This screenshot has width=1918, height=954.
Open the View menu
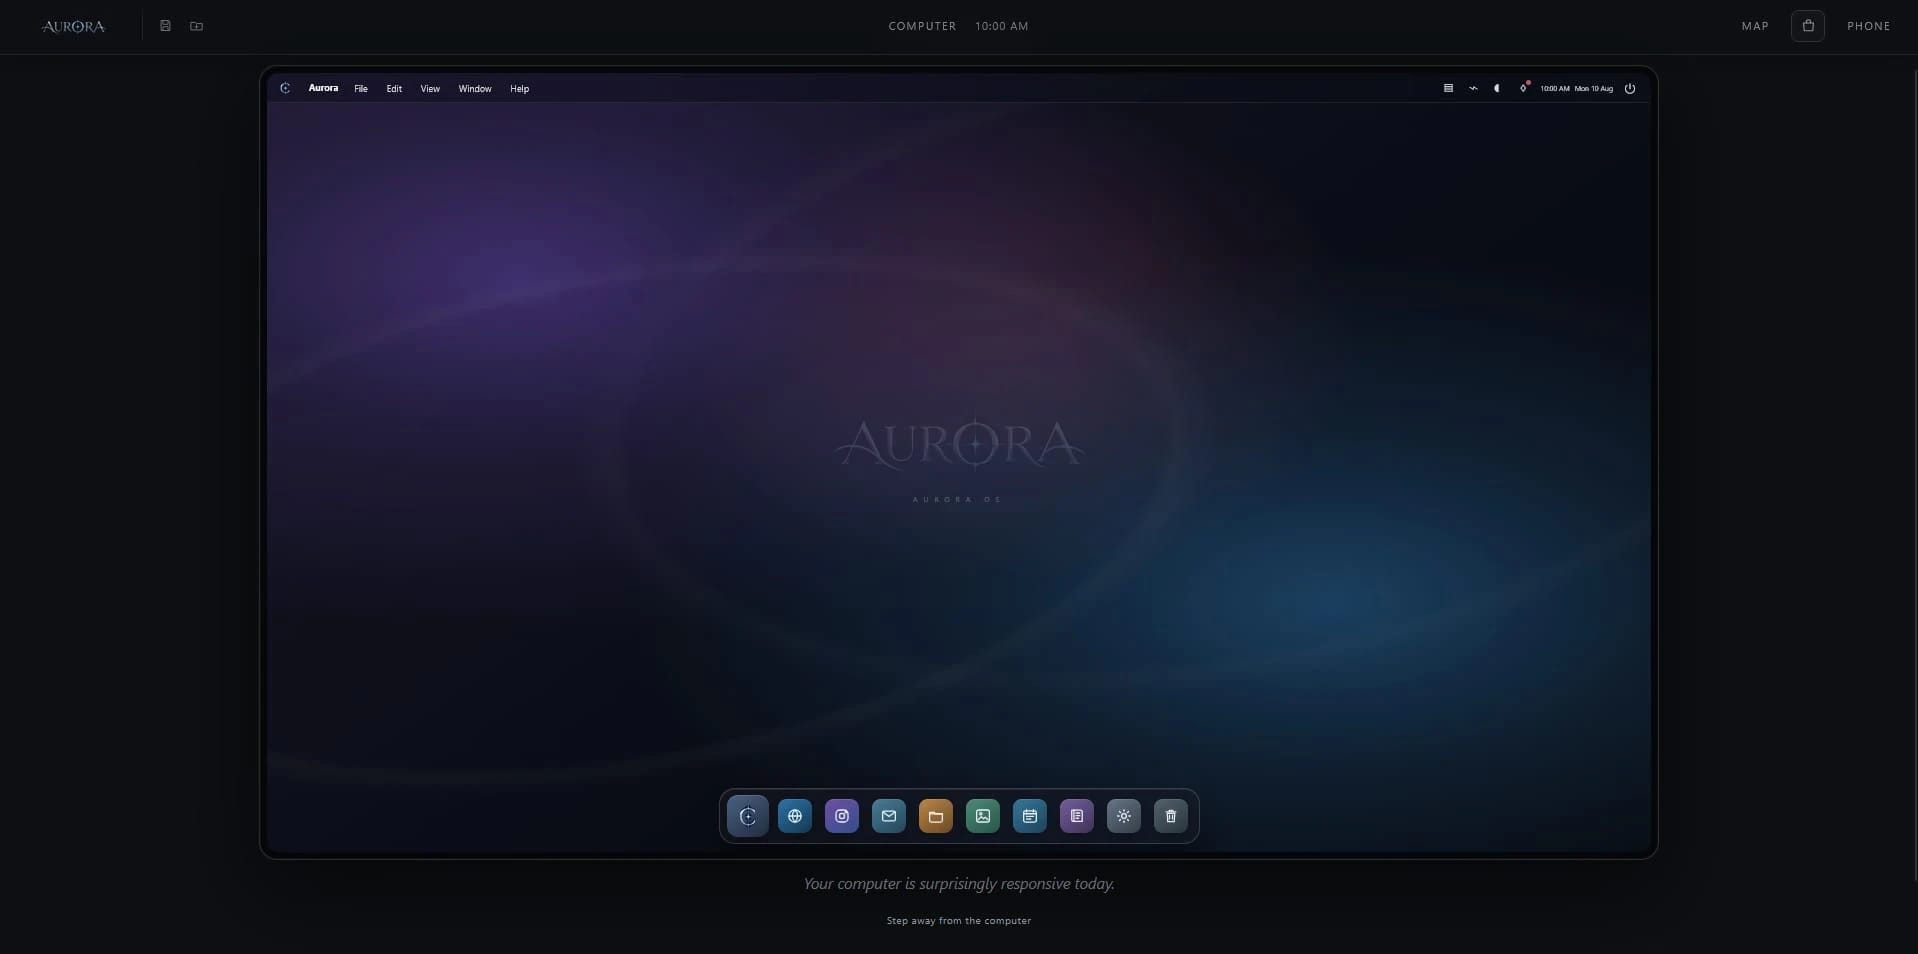coord(430,89)
